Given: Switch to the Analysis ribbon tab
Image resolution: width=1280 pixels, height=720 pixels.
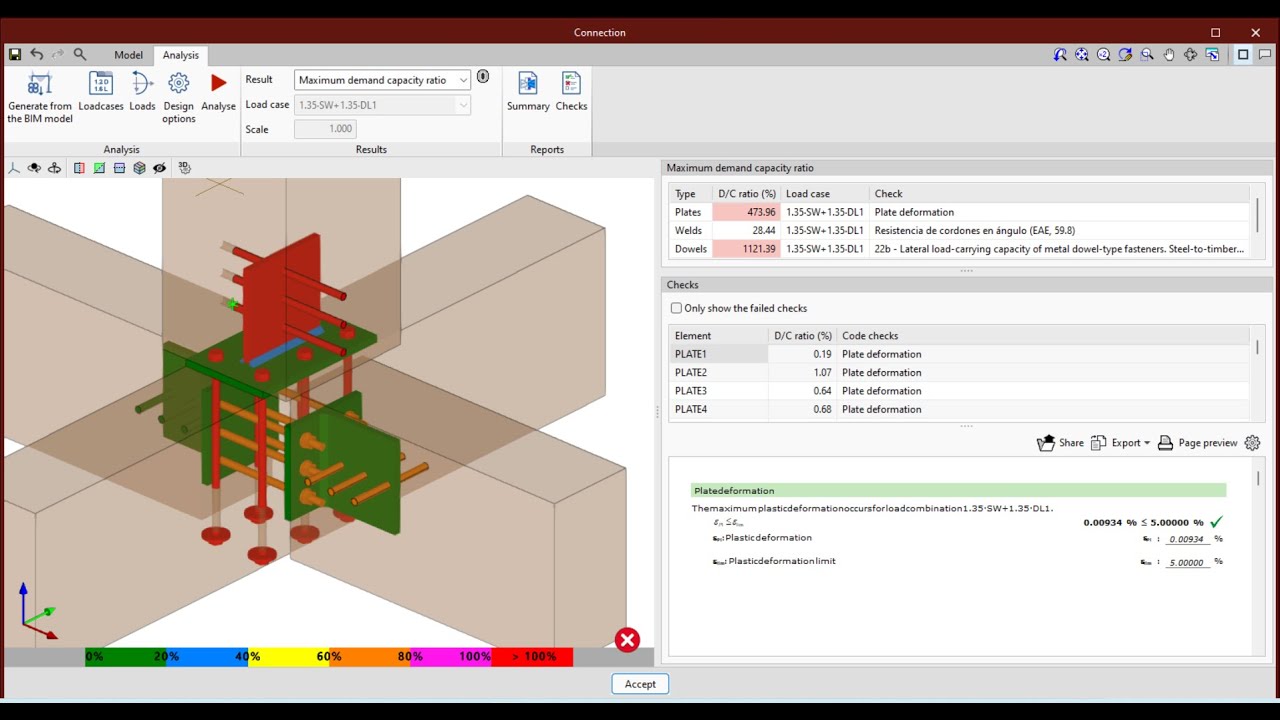Looking at the screenshot, I should click(x=180, y=55).
